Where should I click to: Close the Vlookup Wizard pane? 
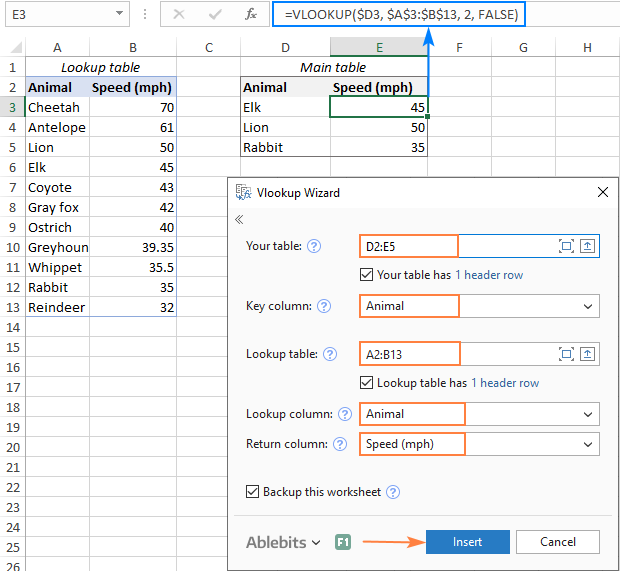603,193
